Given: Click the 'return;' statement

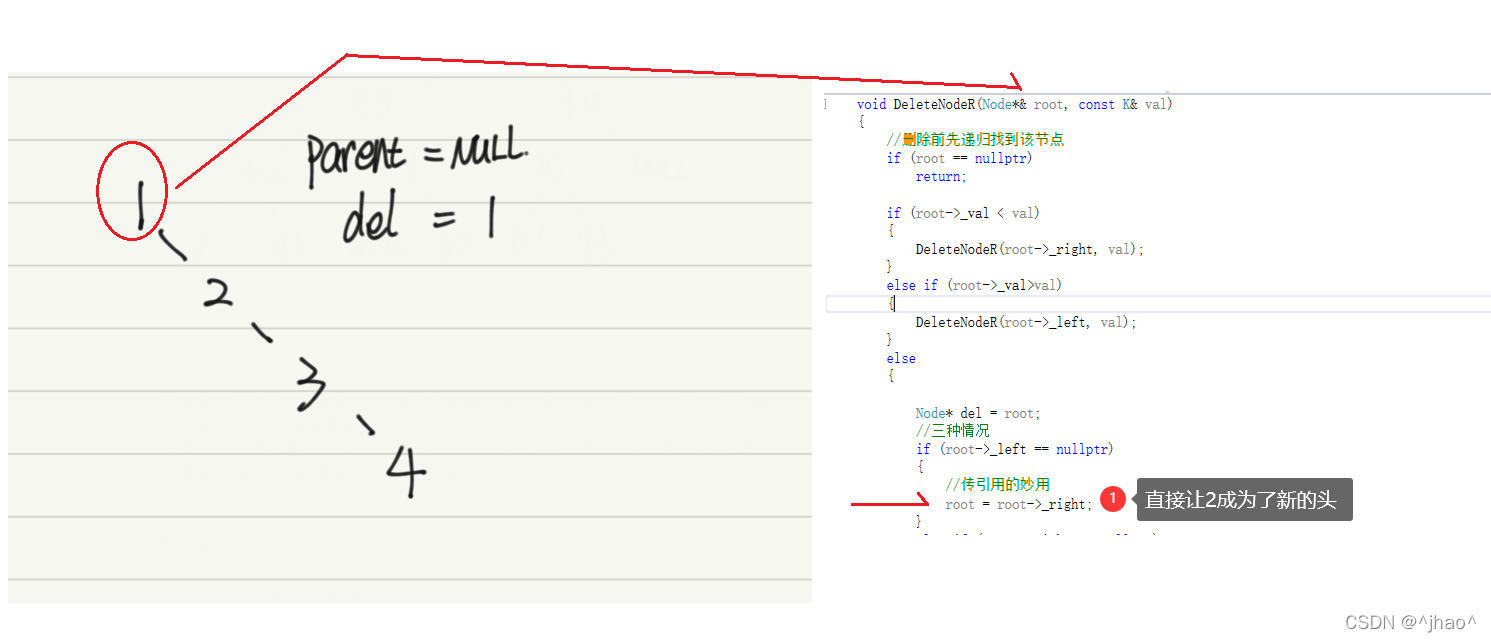Looking at the screenshot, I should pyautogui.click(x=941, y=176).
